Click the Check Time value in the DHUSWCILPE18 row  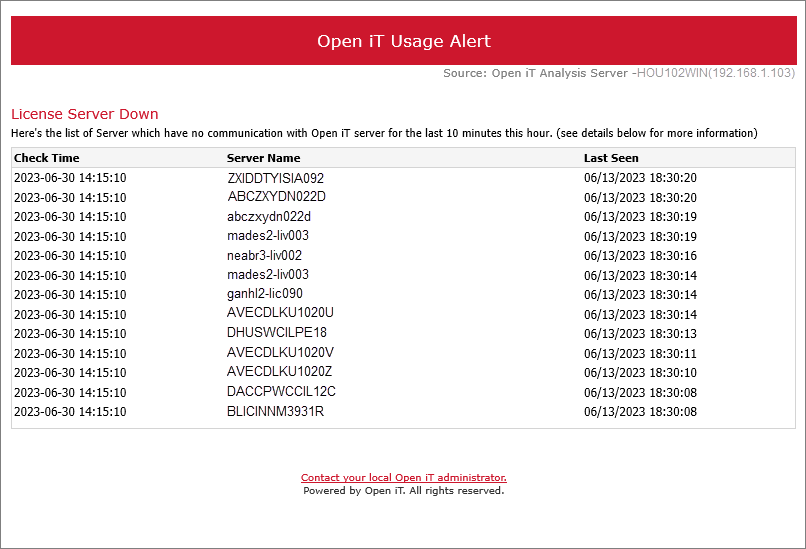(x=70, y=334)
